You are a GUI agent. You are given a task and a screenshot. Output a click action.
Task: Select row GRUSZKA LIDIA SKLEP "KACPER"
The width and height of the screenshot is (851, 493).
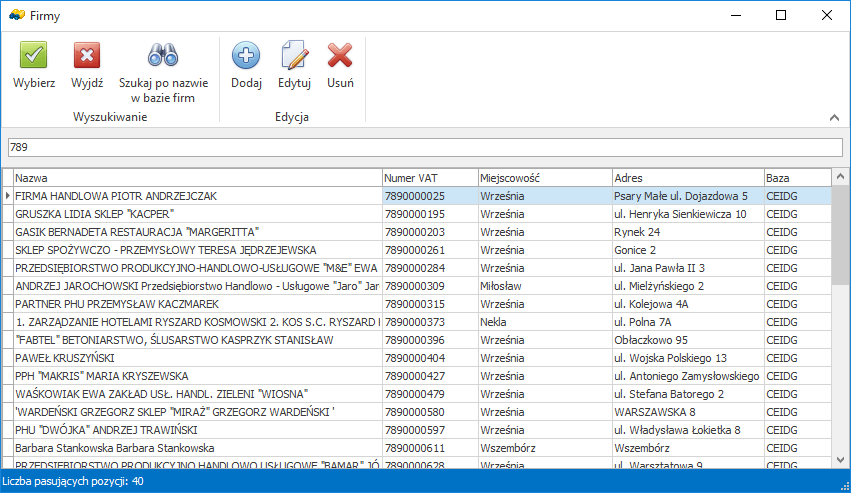[196, 214]
